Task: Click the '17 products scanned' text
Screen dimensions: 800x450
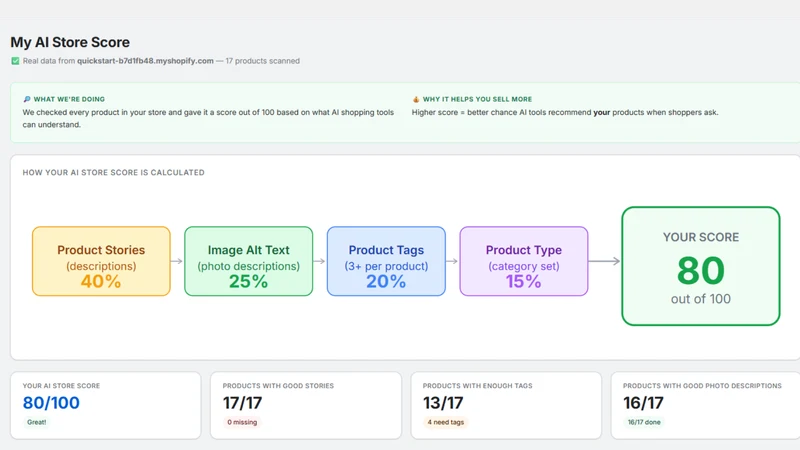Action: pyautogui.click(x=263, y=61)
